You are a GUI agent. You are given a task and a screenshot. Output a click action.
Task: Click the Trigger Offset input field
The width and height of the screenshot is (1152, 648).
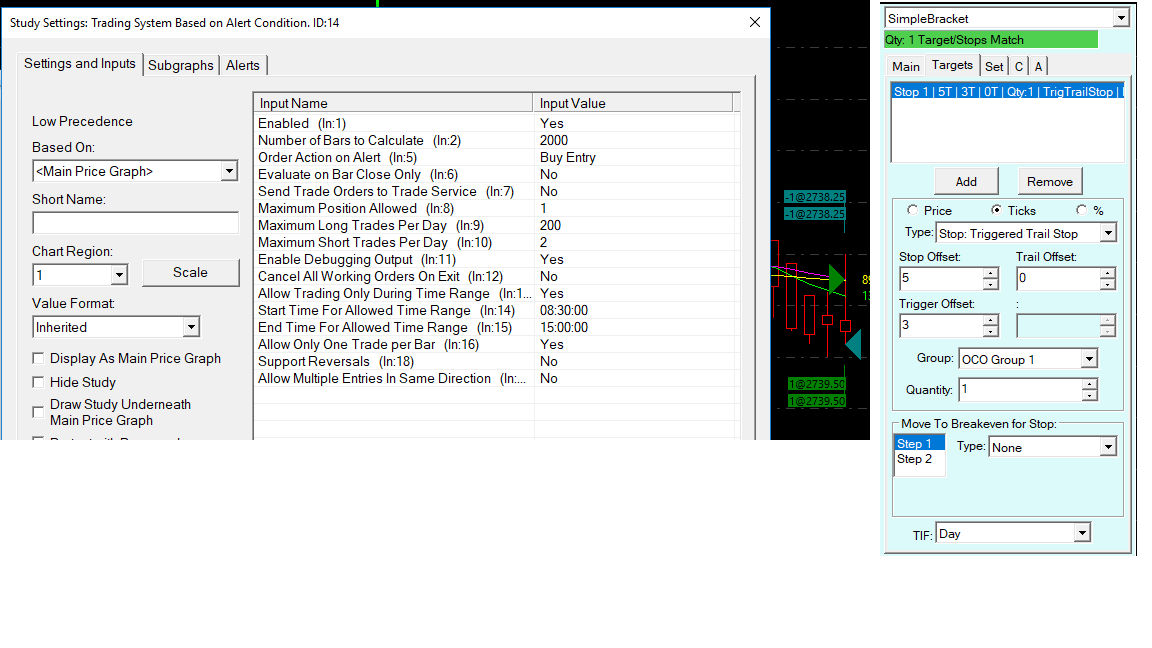point(941,325)
